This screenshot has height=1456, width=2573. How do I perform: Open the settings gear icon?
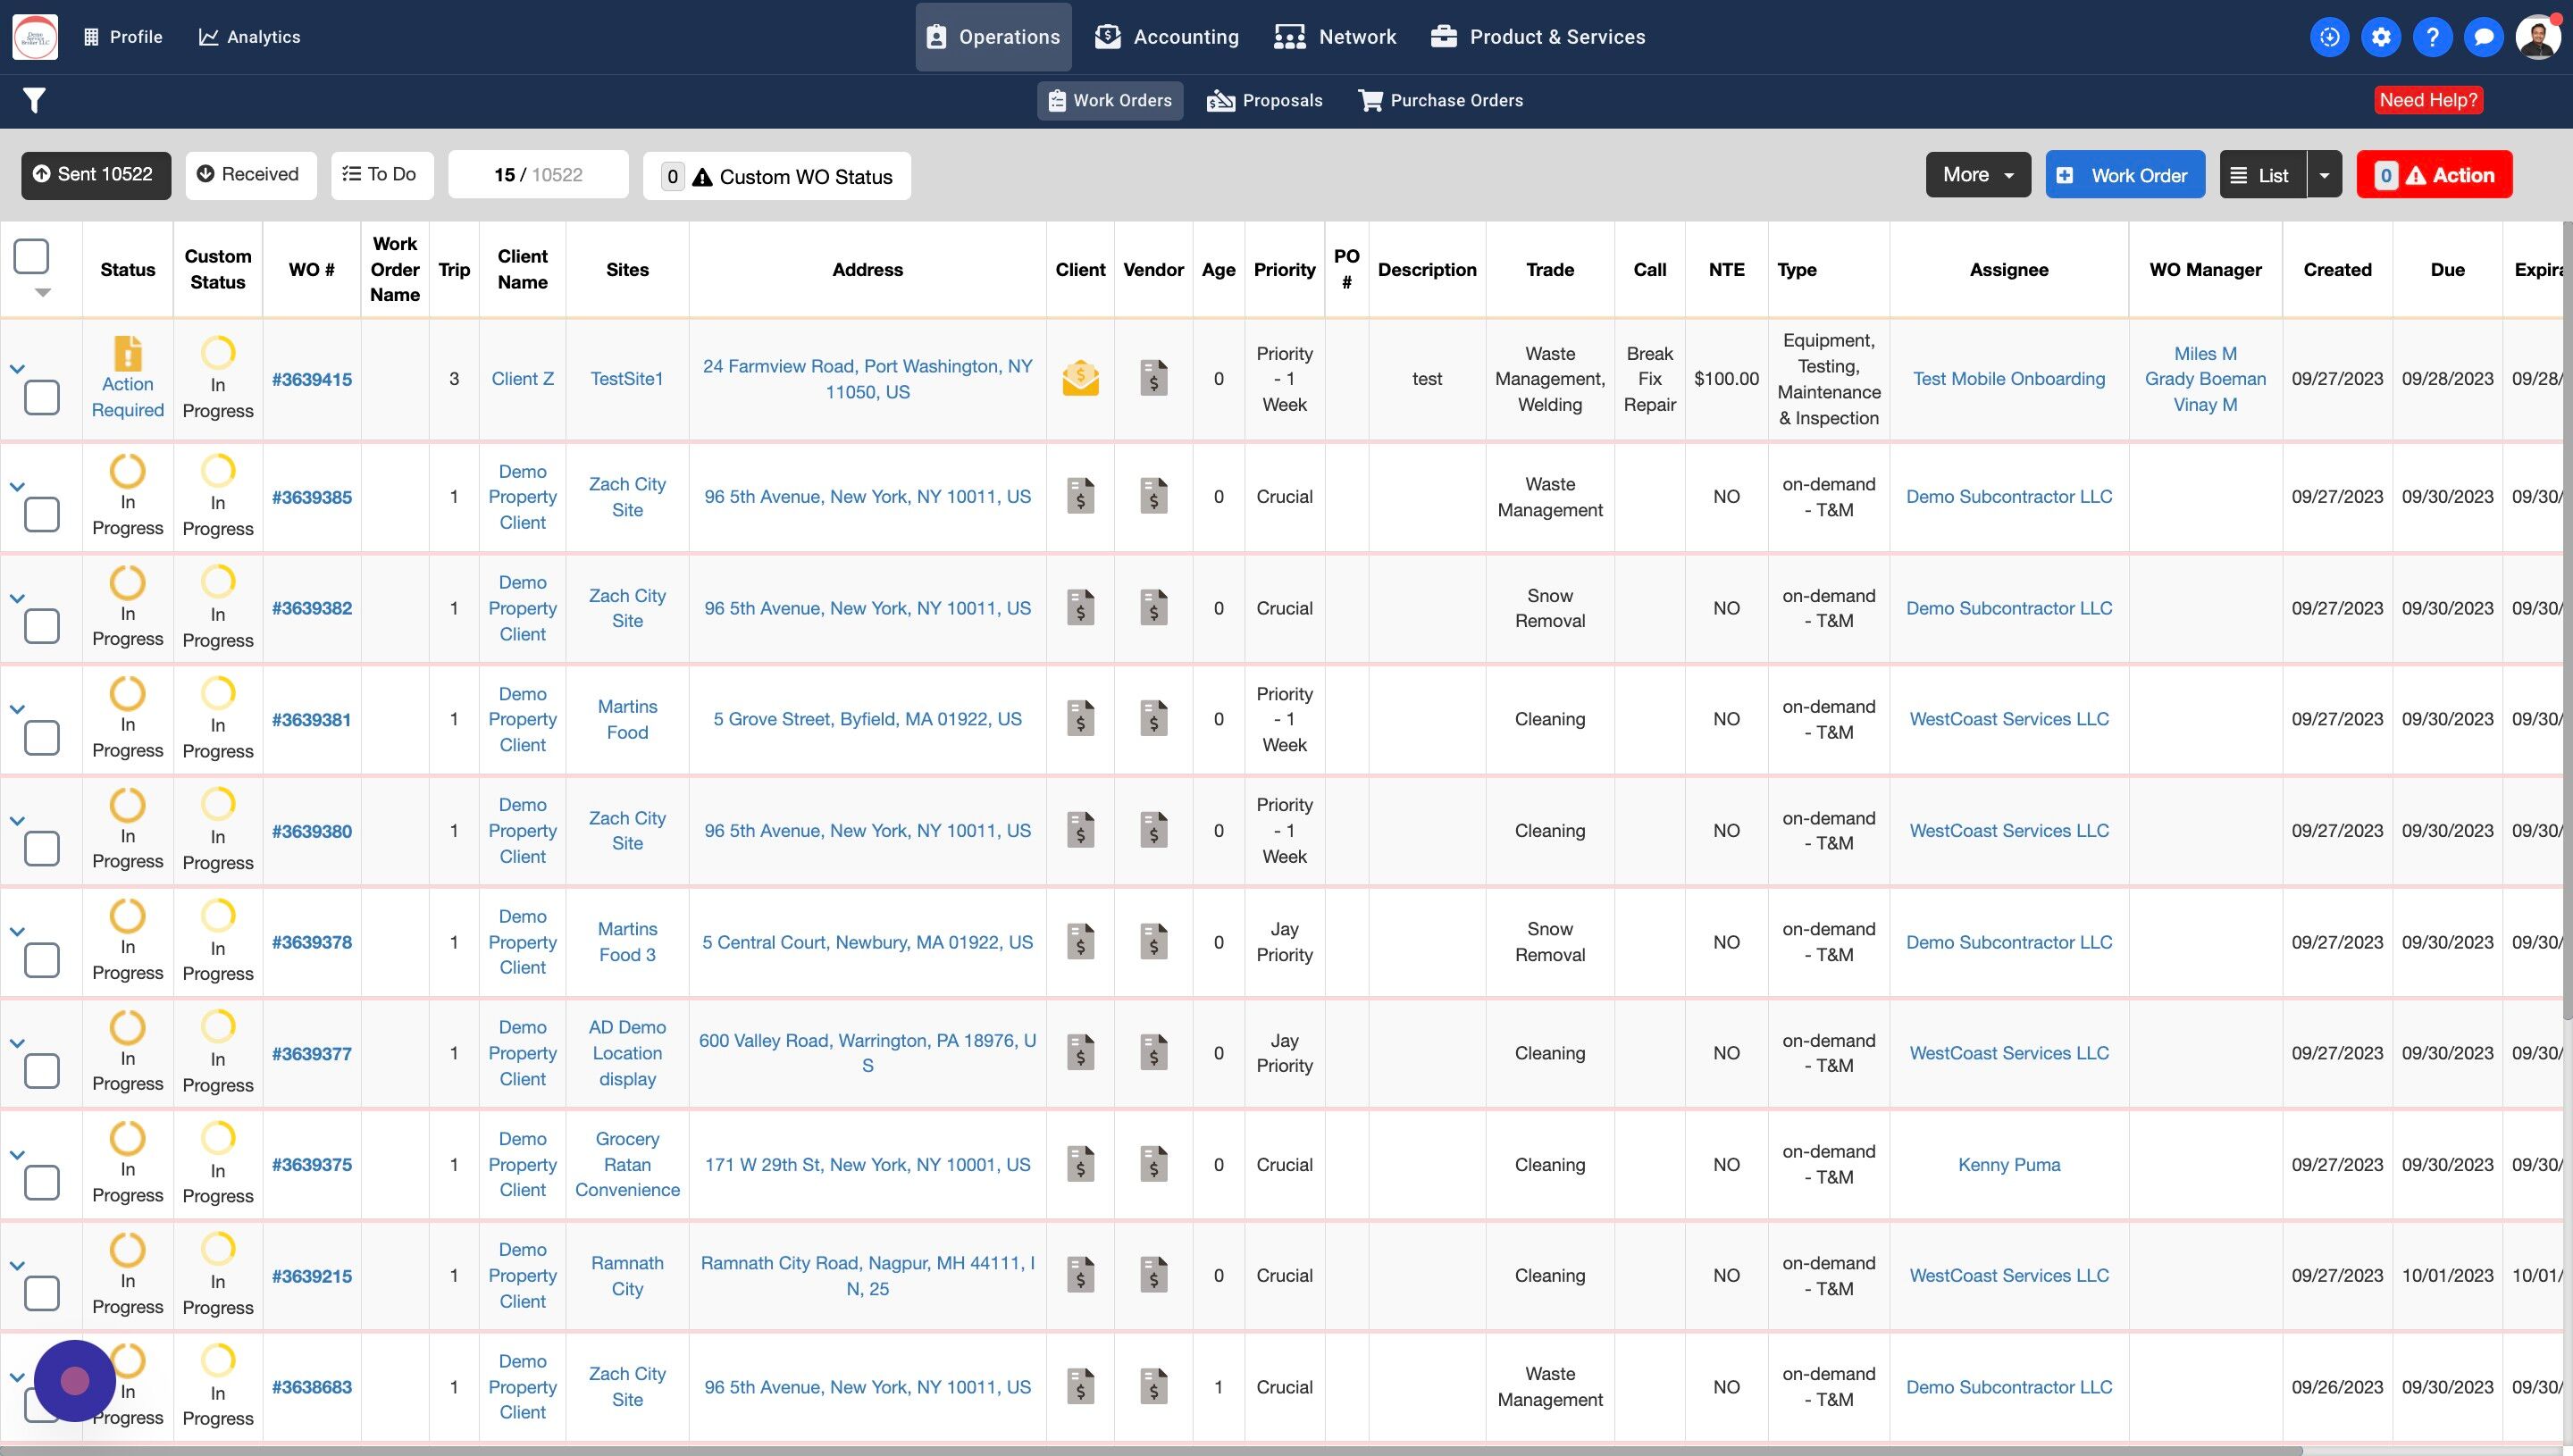(x=2381, y=37)
